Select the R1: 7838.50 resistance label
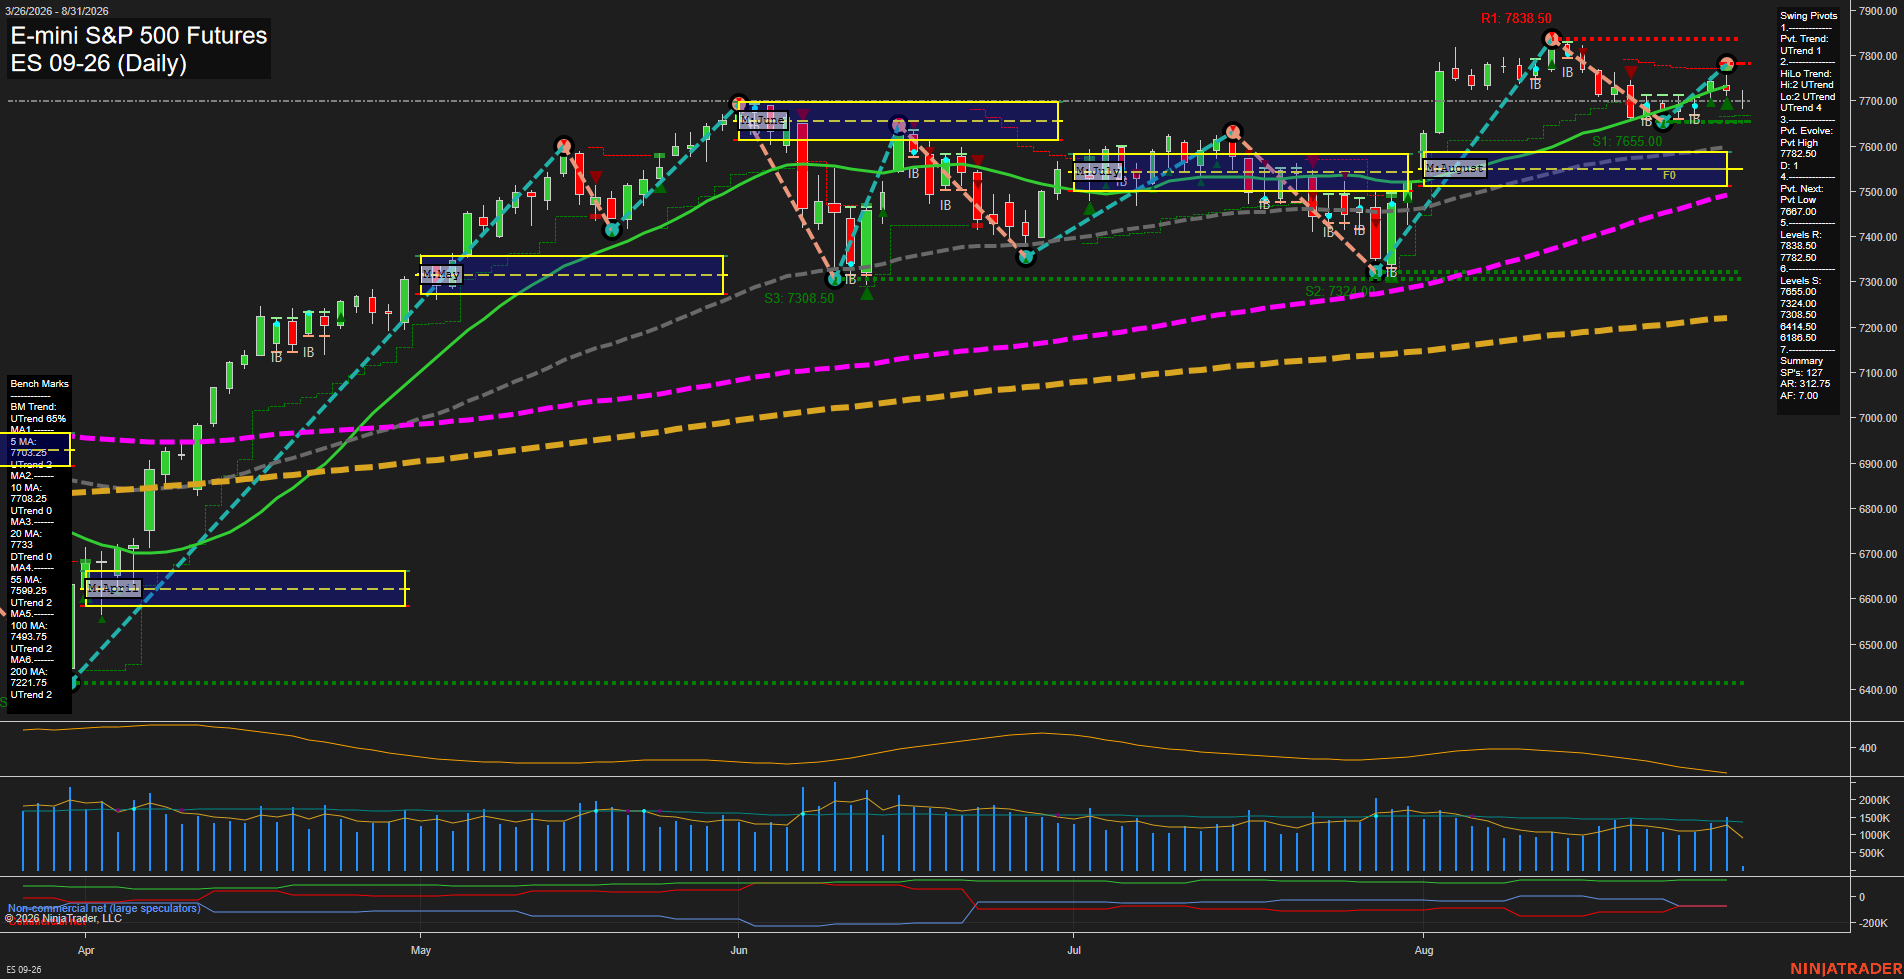Viewport: 1904px width, 979px height. coord(1516,18)
